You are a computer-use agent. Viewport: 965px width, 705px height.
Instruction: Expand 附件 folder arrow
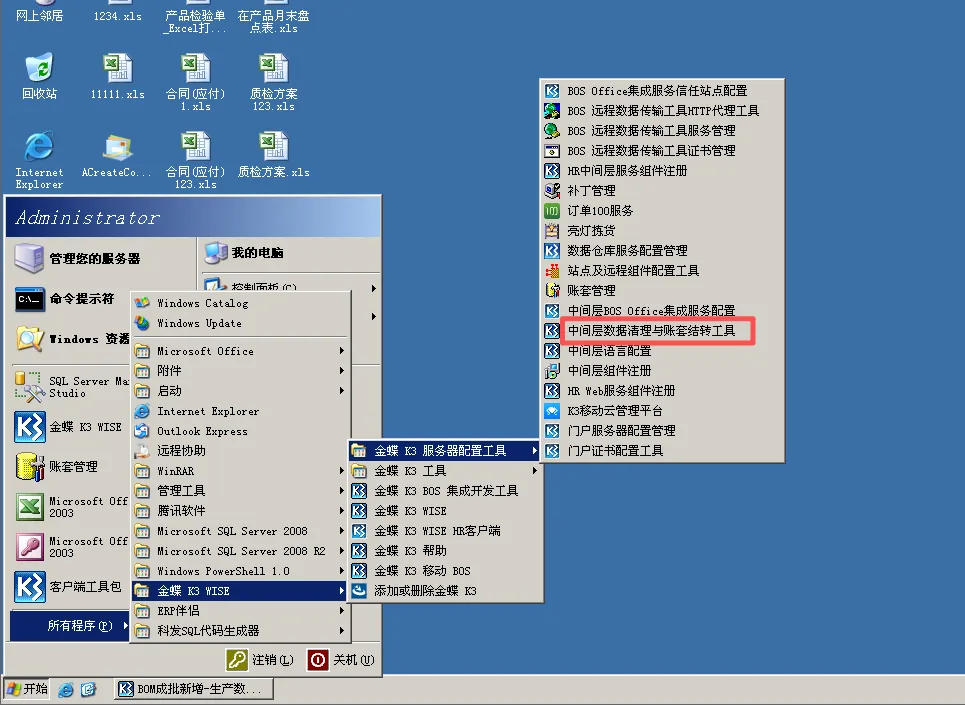(341, 371)
